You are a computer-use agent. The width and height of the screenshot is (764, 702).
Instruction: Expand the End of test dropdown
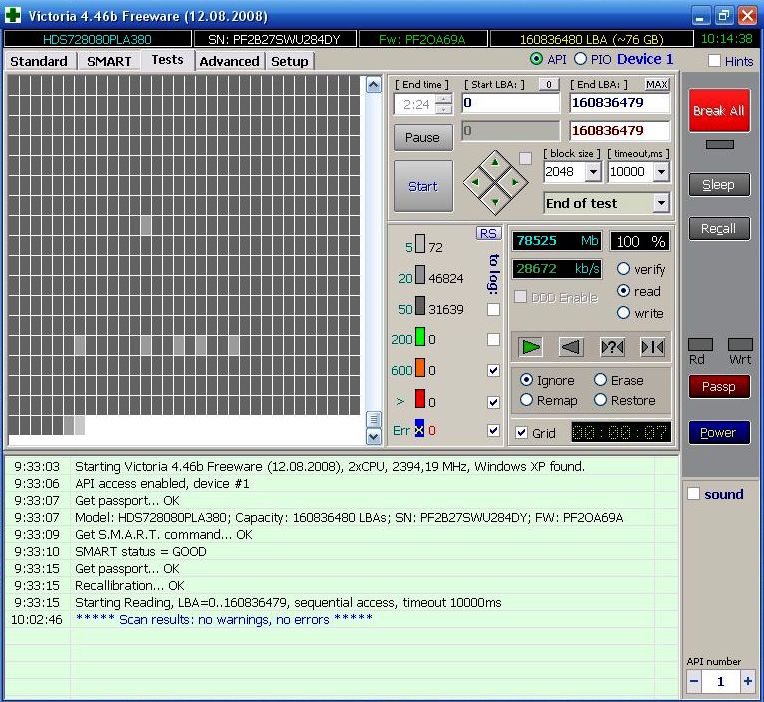(x=660, y=203)
